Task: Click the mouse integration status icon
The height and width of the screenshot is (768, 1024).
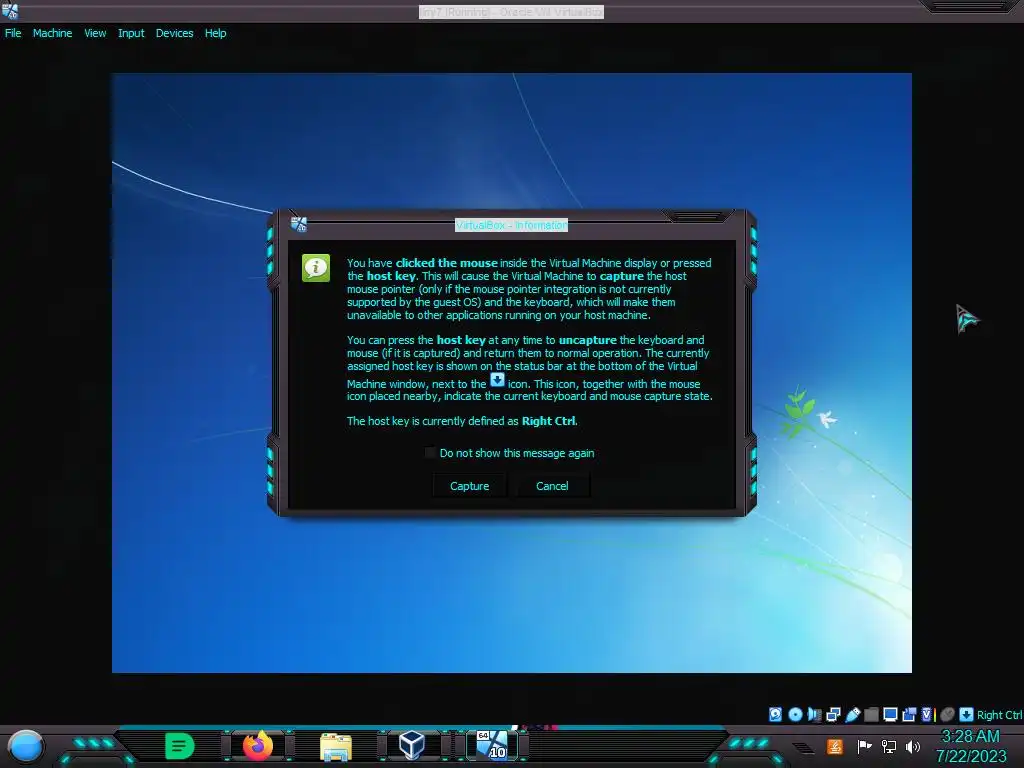Action: (x=948, y=714)
